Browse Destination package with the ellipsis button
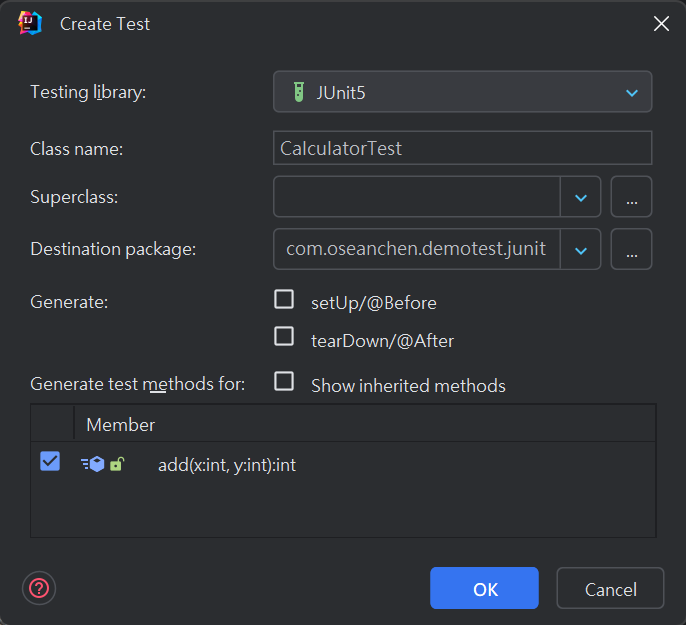The image size is (686, 625). (631, 249)
